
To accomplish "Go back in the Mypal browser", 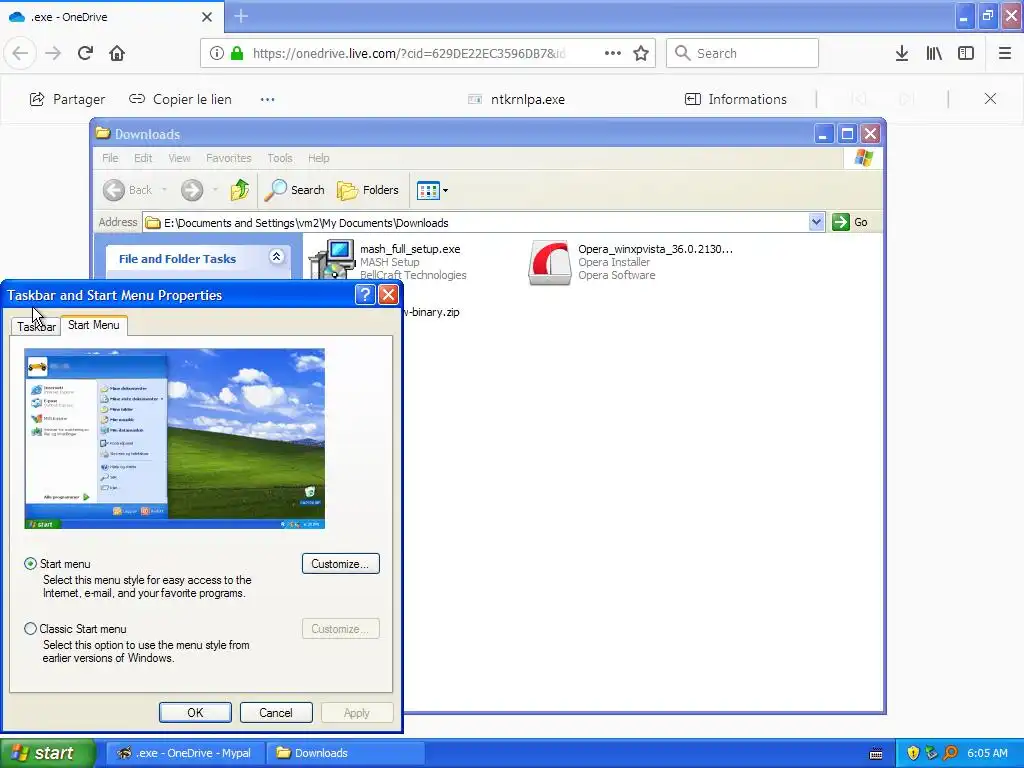I will (x=20, y=53).
